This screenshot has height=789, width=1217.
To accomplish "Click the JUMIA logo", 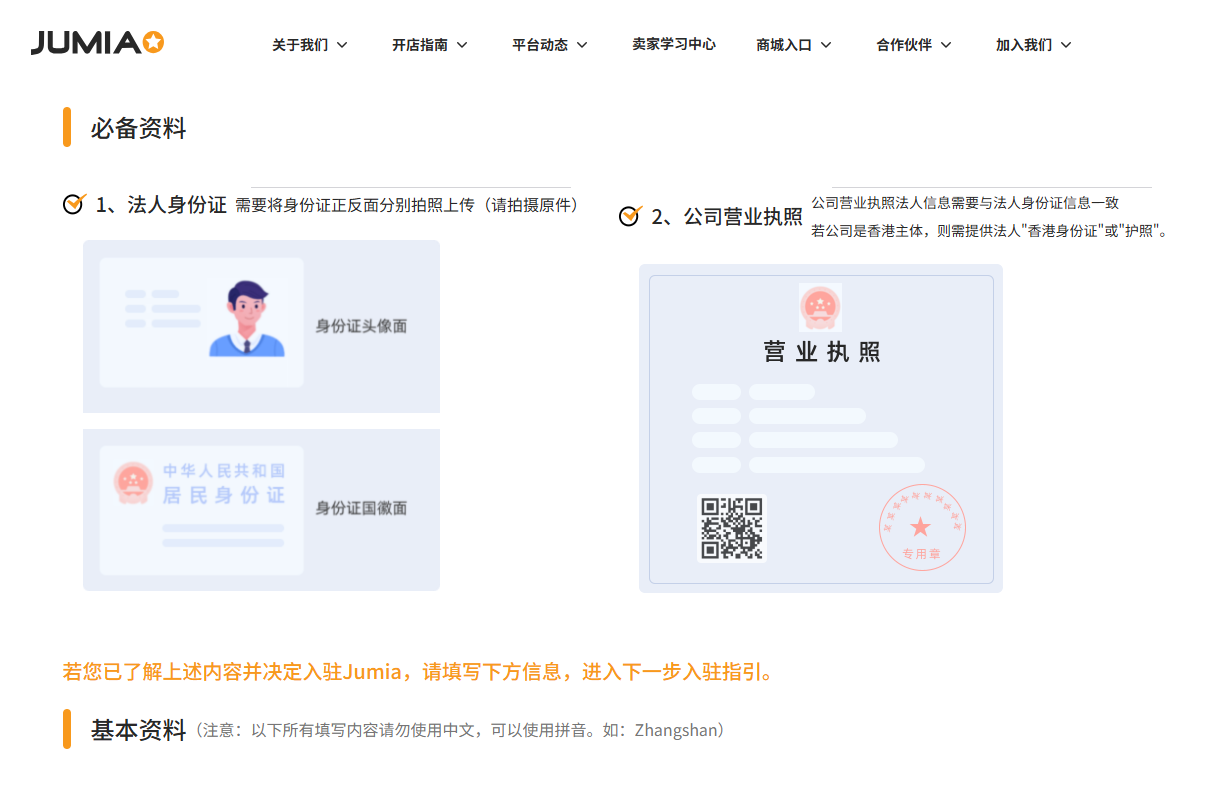I will (x=97, y=43).
